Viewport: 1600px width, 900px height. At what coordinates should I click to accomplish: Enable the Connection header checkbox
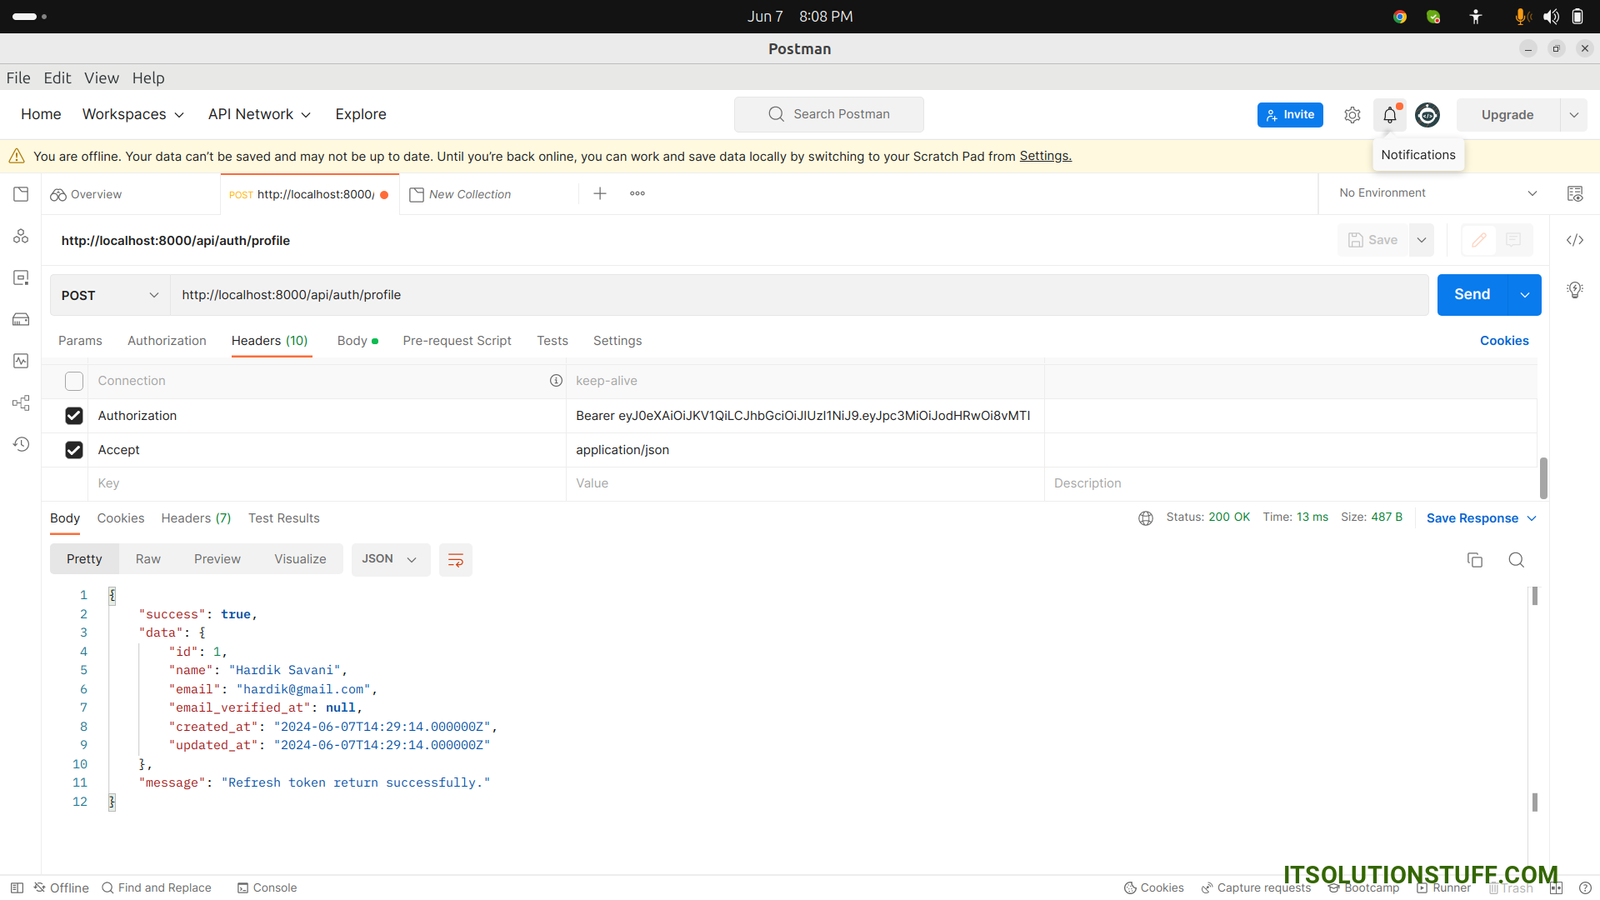74,381
